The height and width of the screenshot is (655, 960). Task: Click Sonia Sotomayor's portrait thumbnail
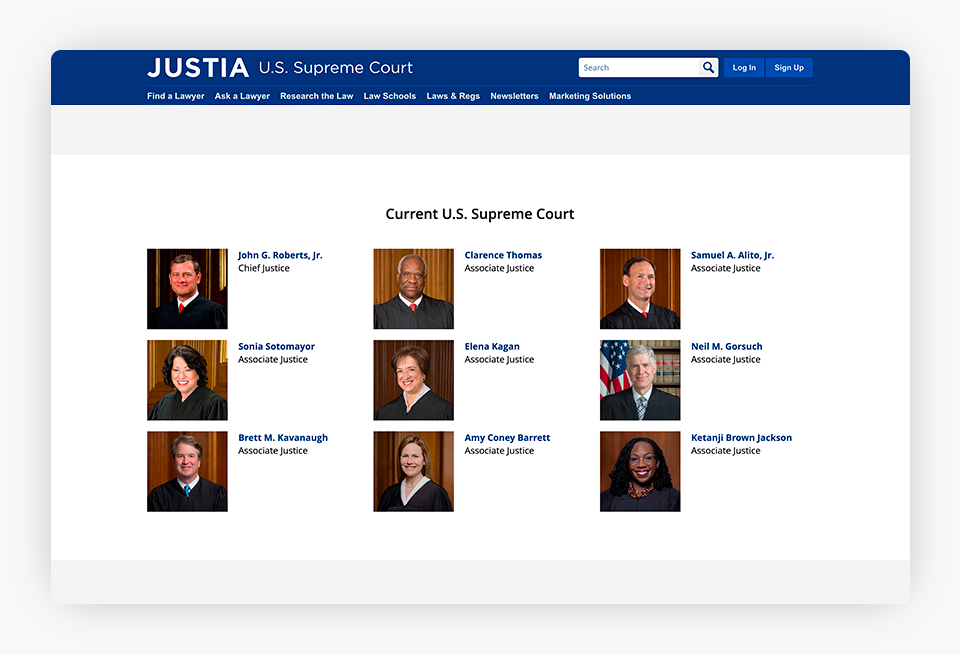coord(187,380)
